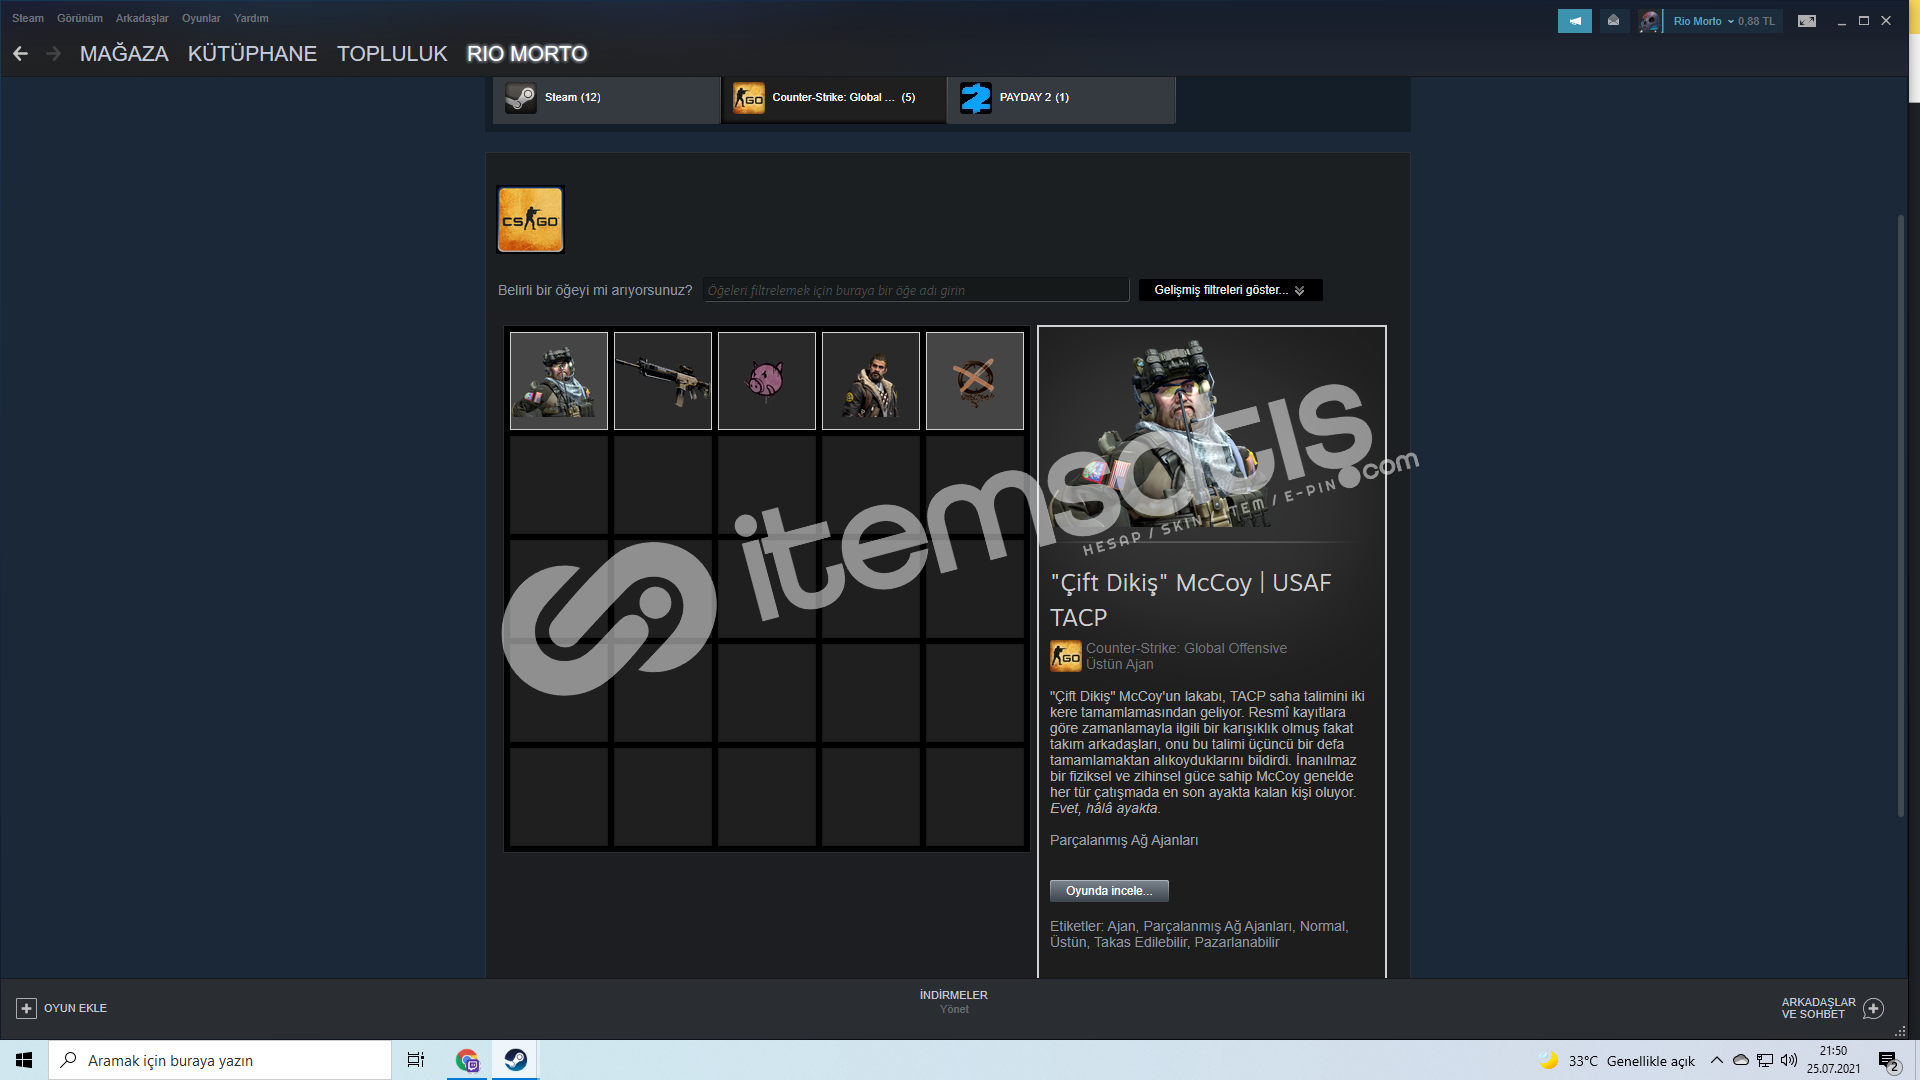Go to KÜTÜPHANE section

(x=252, y=54)
